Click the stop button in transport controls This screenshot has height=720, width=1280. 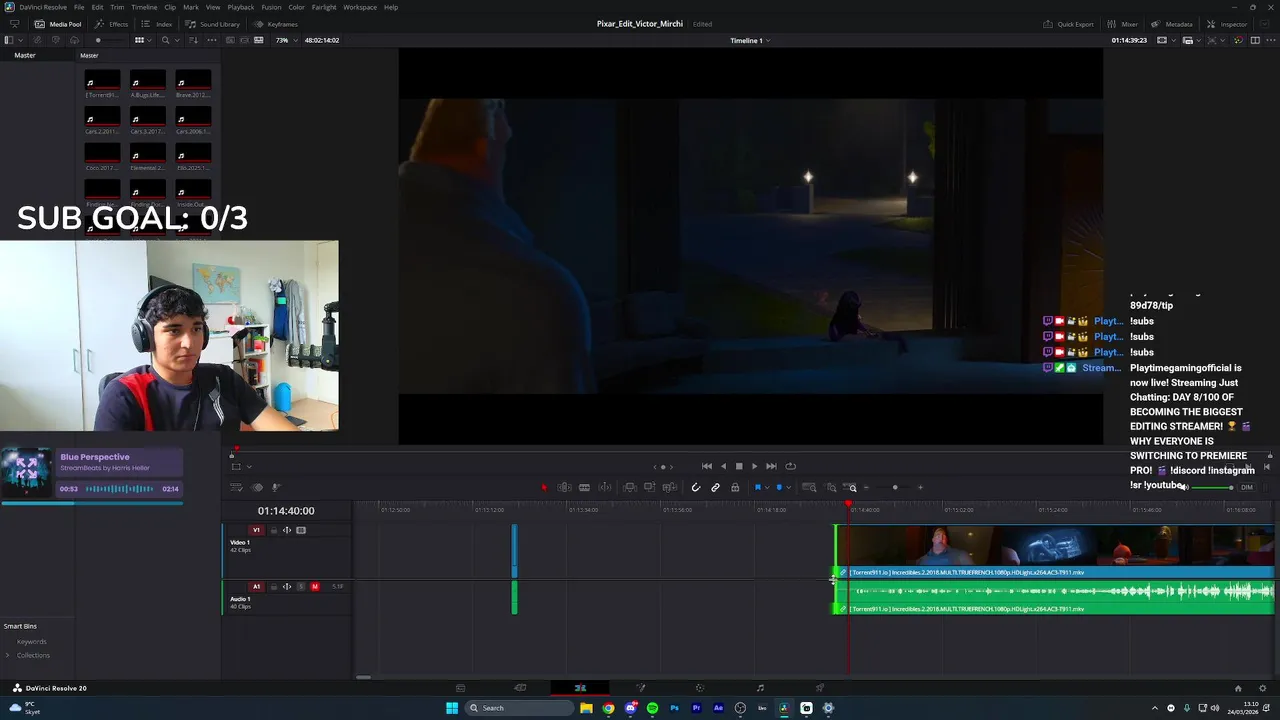tap(739, 466)
